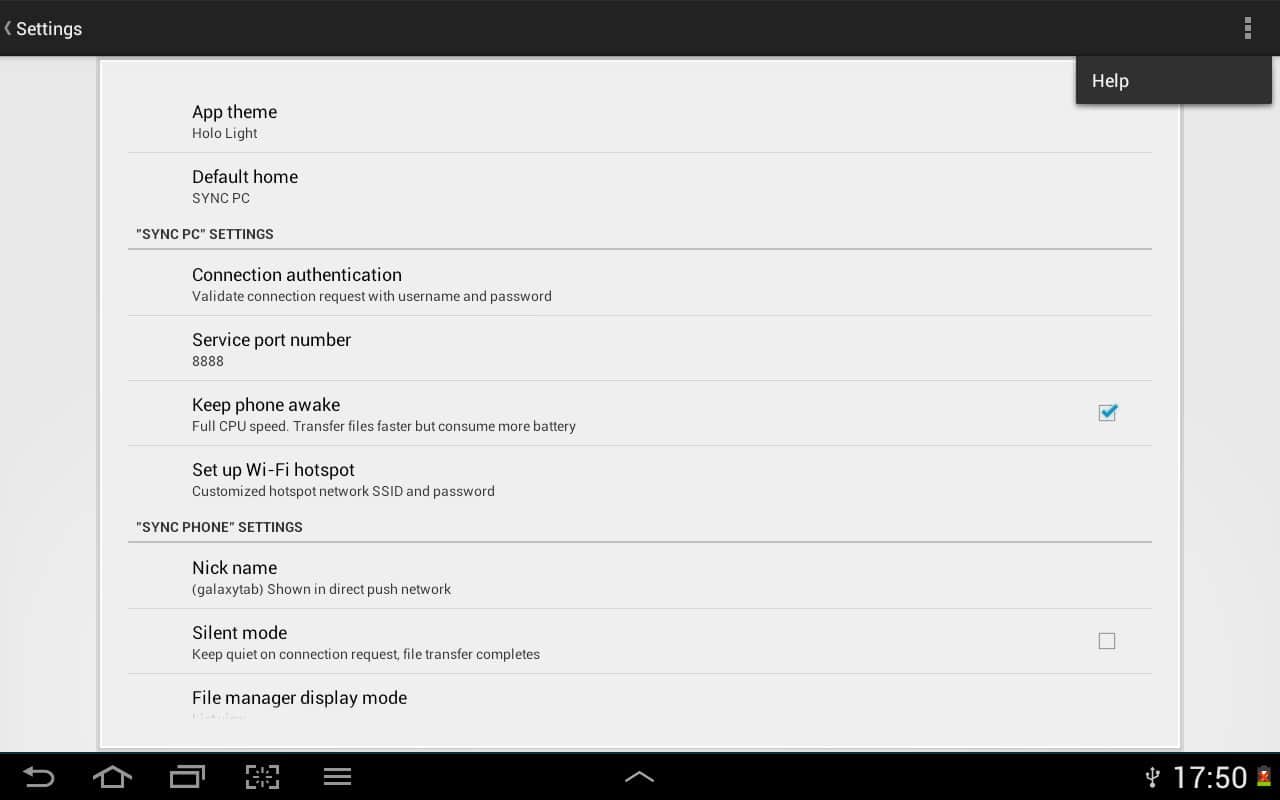Open Set up Wi-Fi hotspot

640,478
